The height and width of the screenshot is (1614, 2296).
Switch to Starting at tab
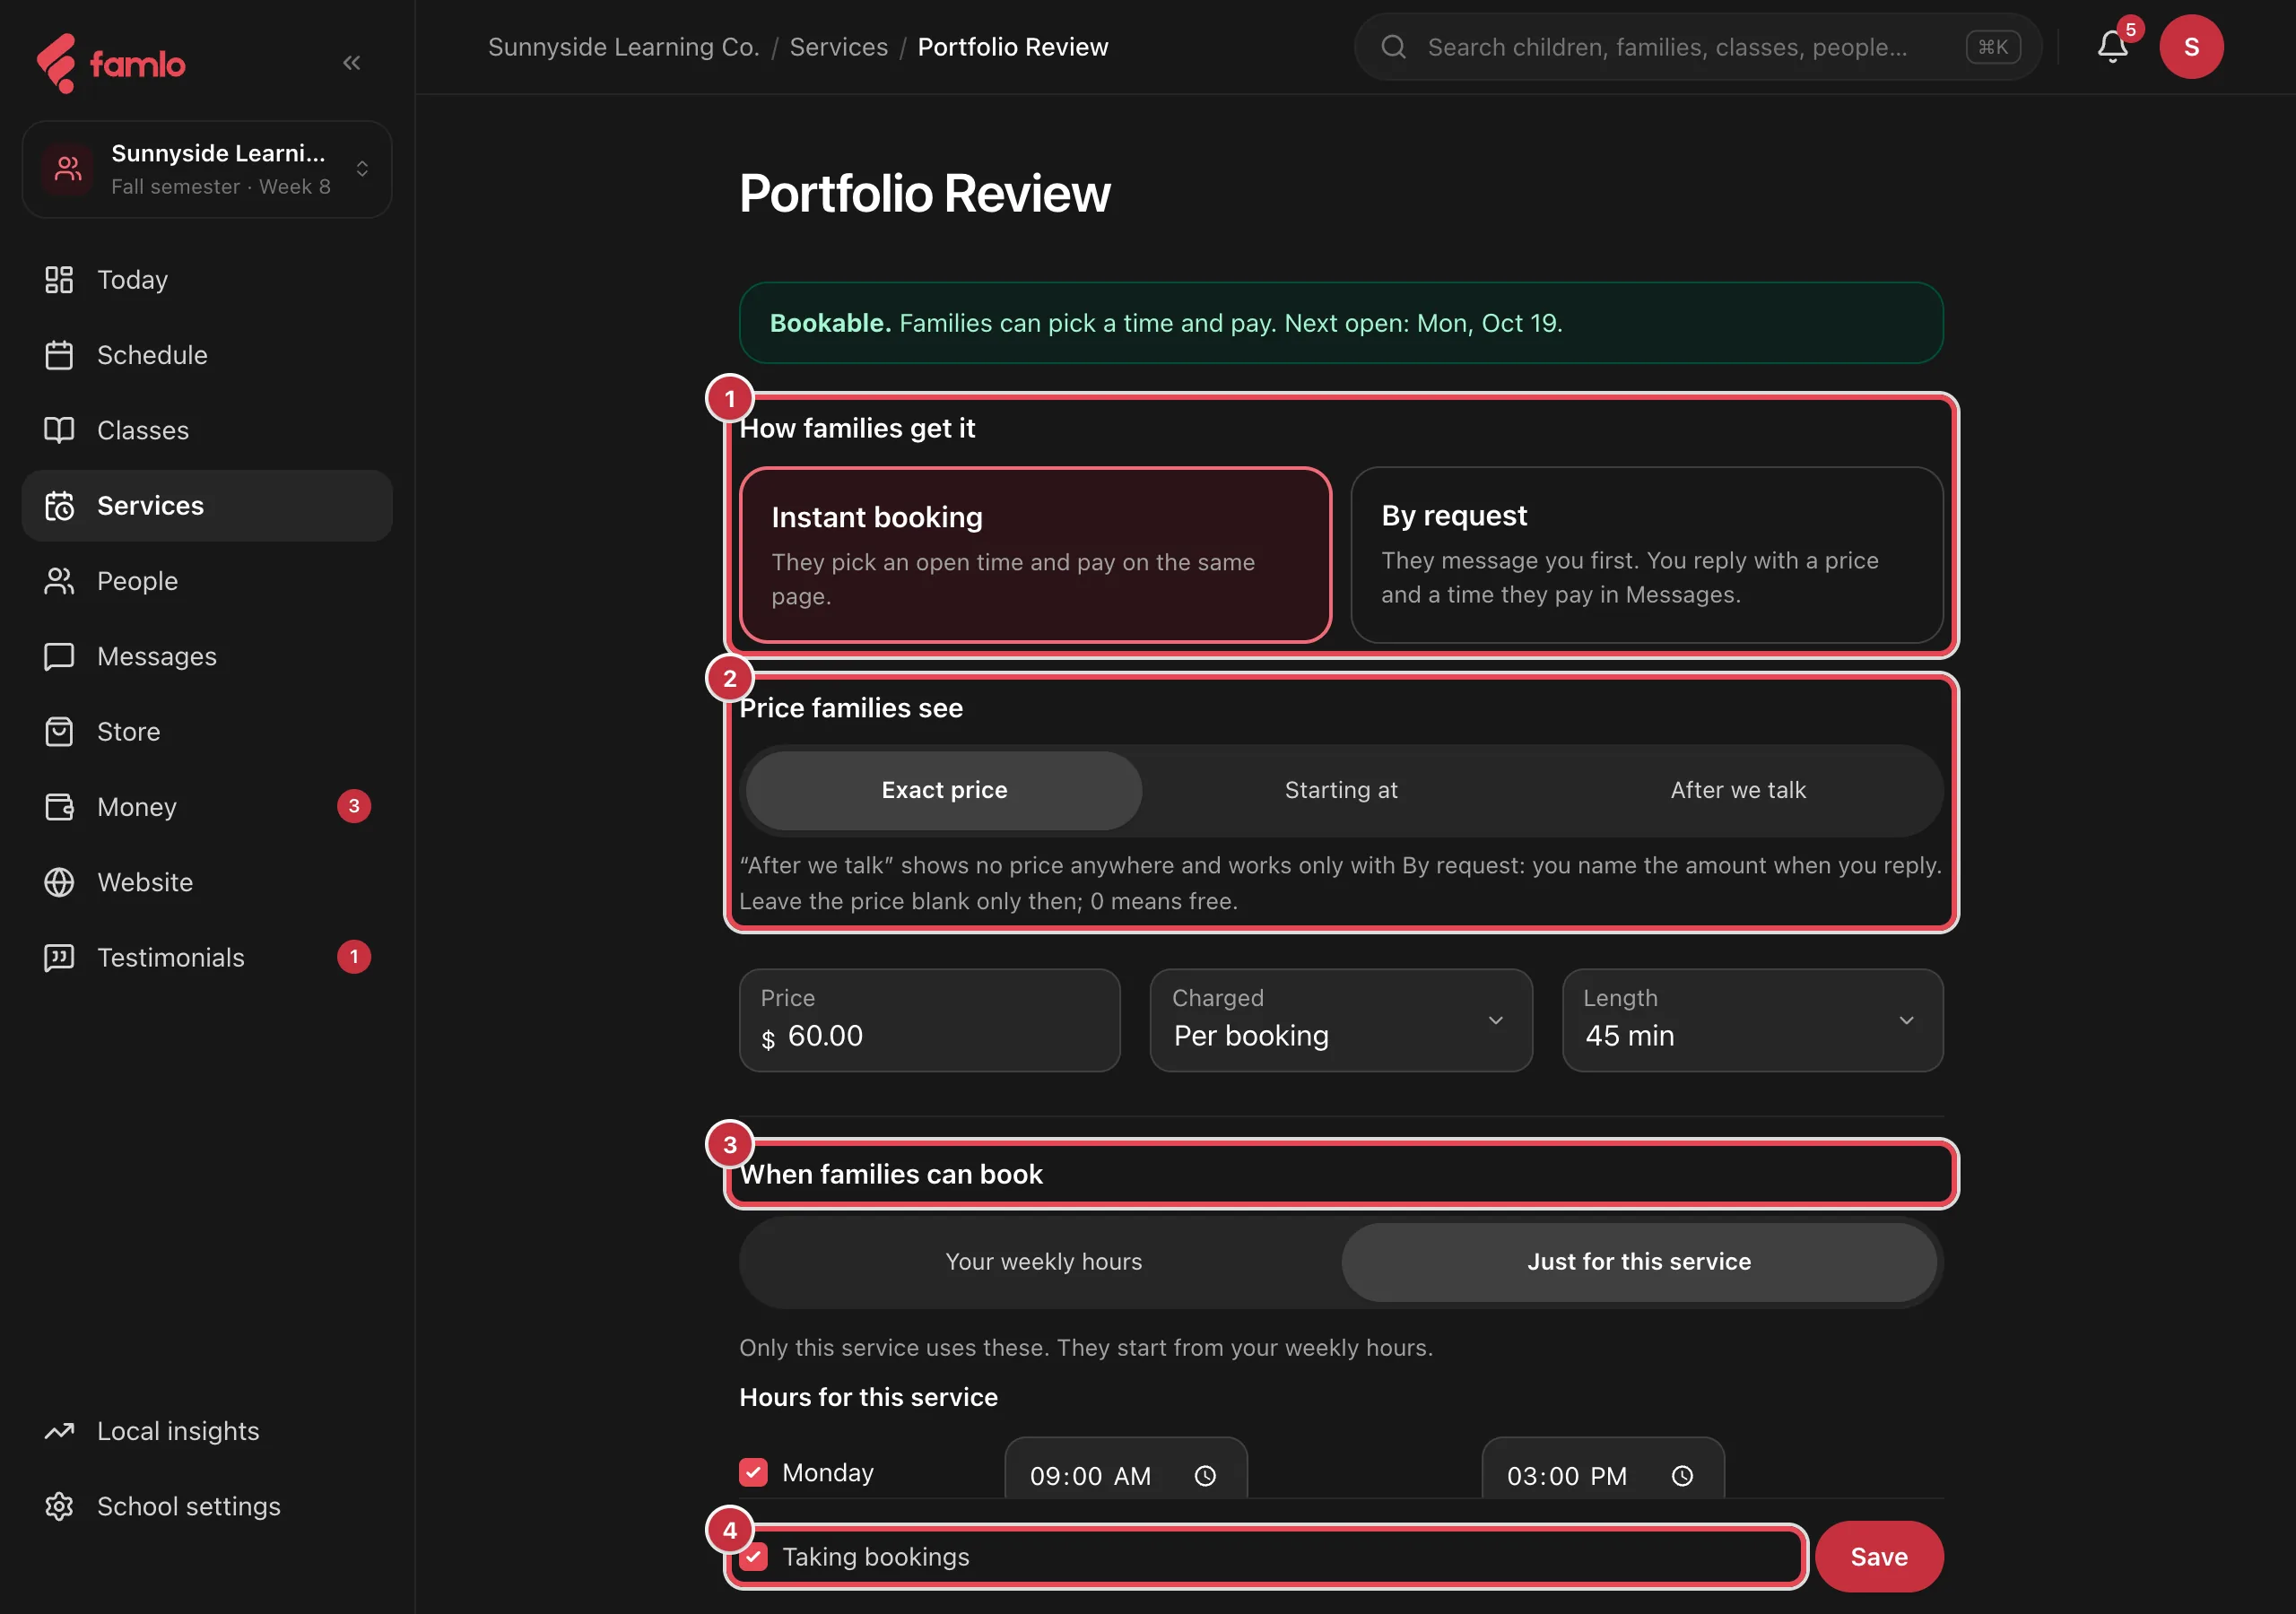pos(1341,790)
